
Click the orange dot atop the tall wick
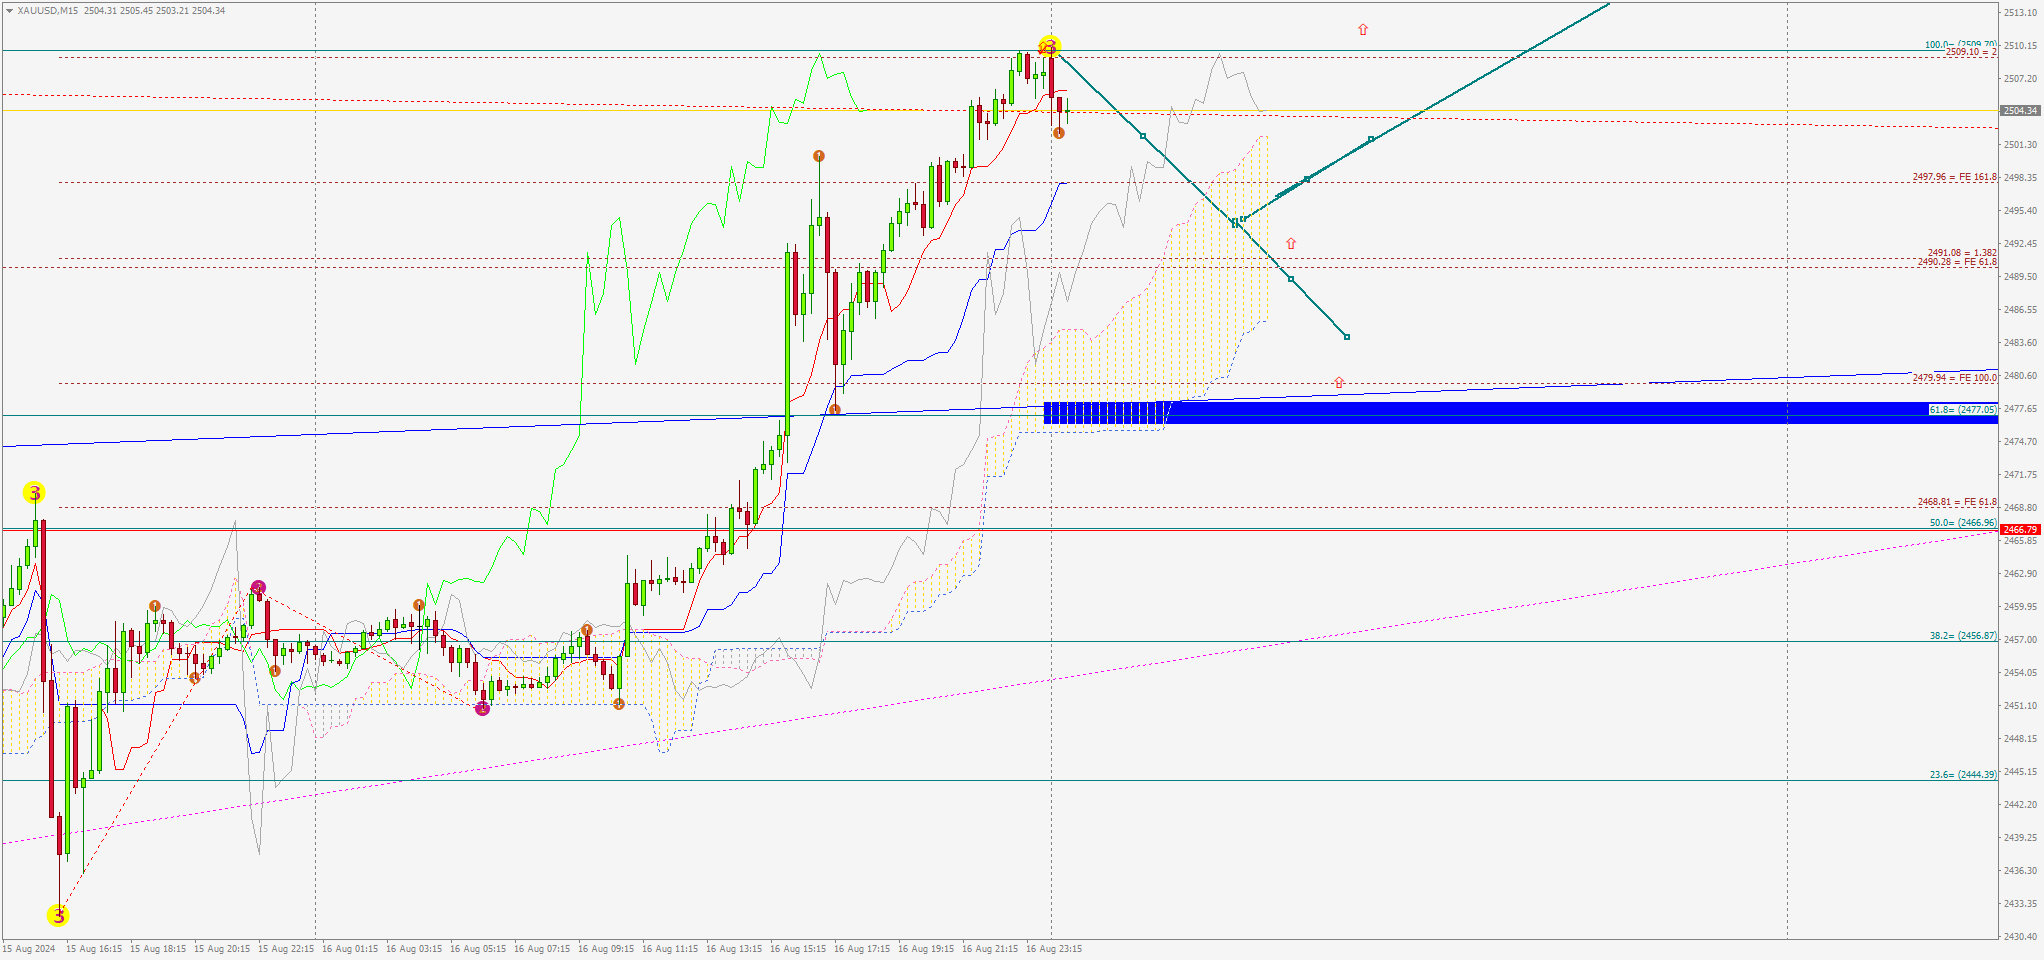click(819, 156)
